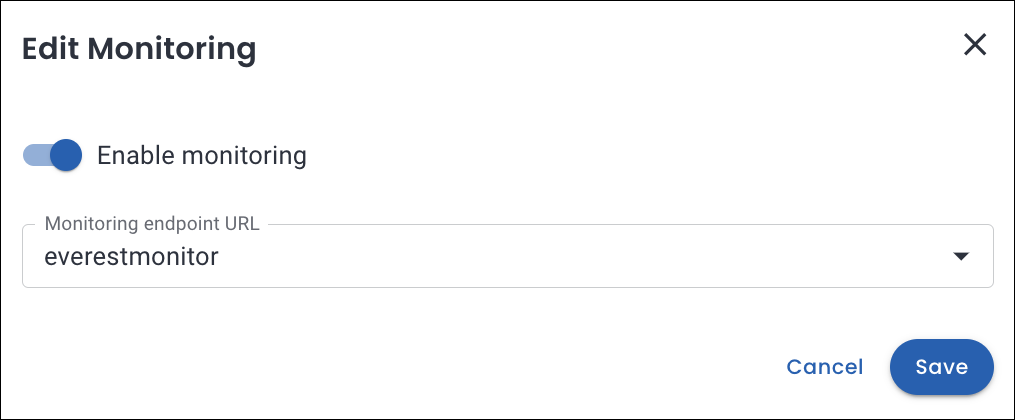1015x420 pixels.
Task: Click the dropdown caret arrow icon
Action: click(961, 257)
